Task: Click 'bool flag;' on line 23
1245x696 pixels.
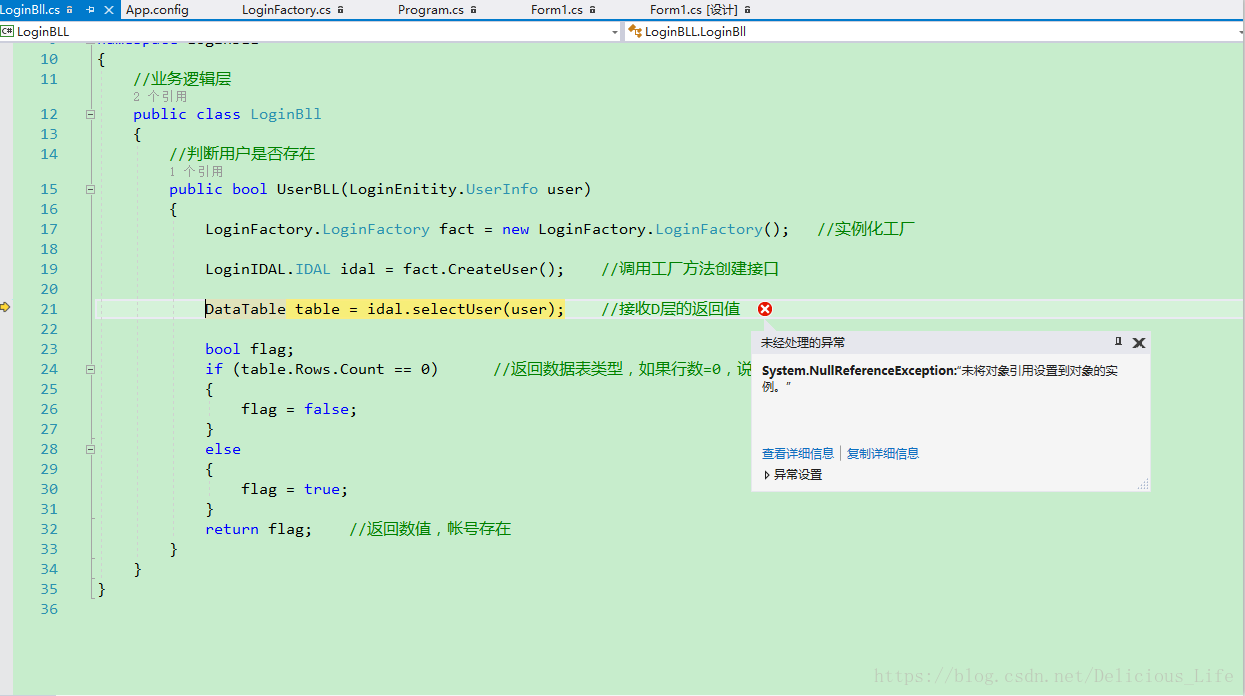Action: pyautogui.click(x=250, y=349)
